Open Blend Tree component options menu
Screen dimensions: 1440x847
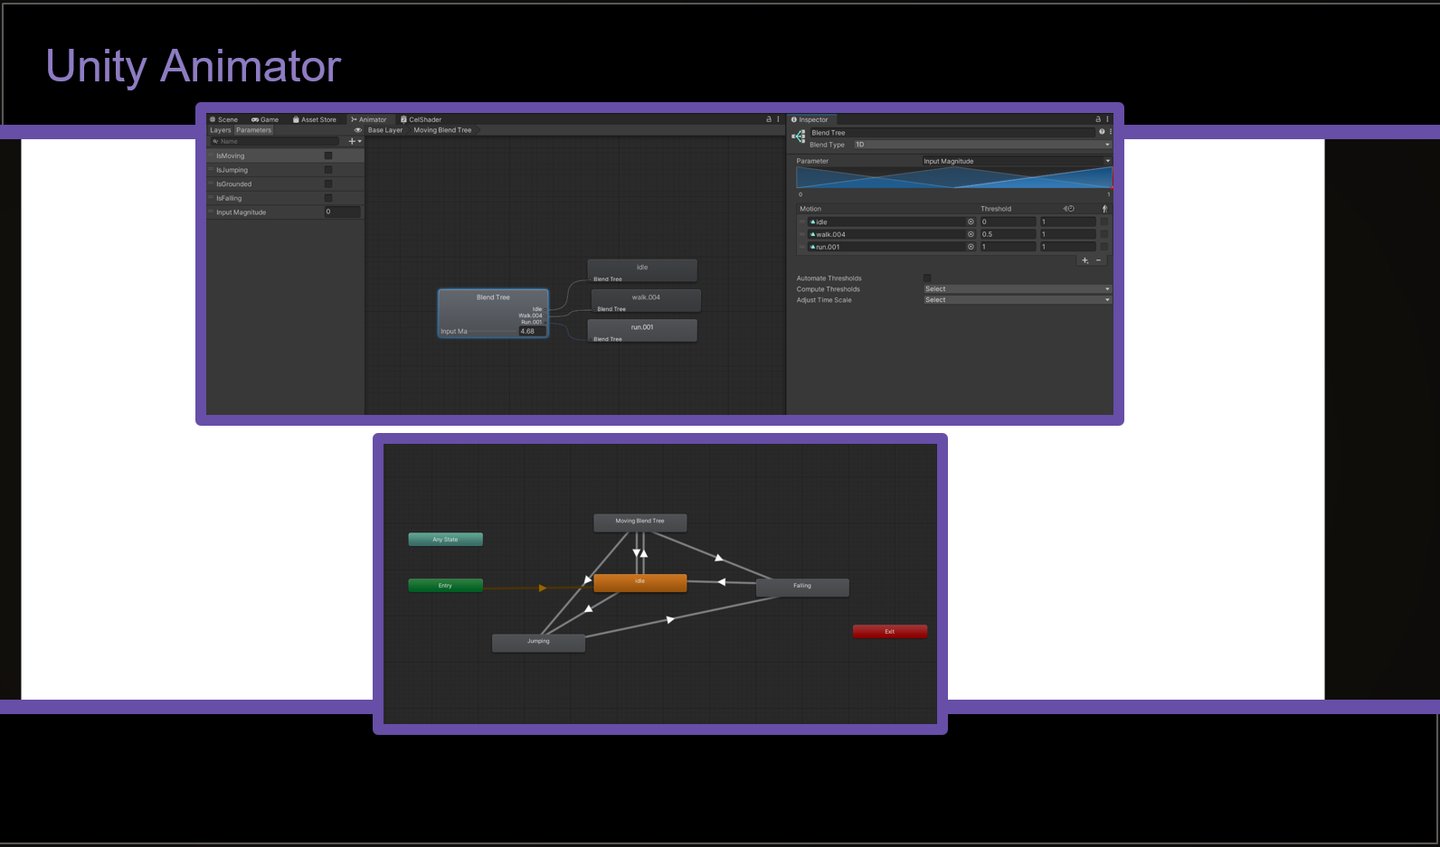click(1110, 132)
